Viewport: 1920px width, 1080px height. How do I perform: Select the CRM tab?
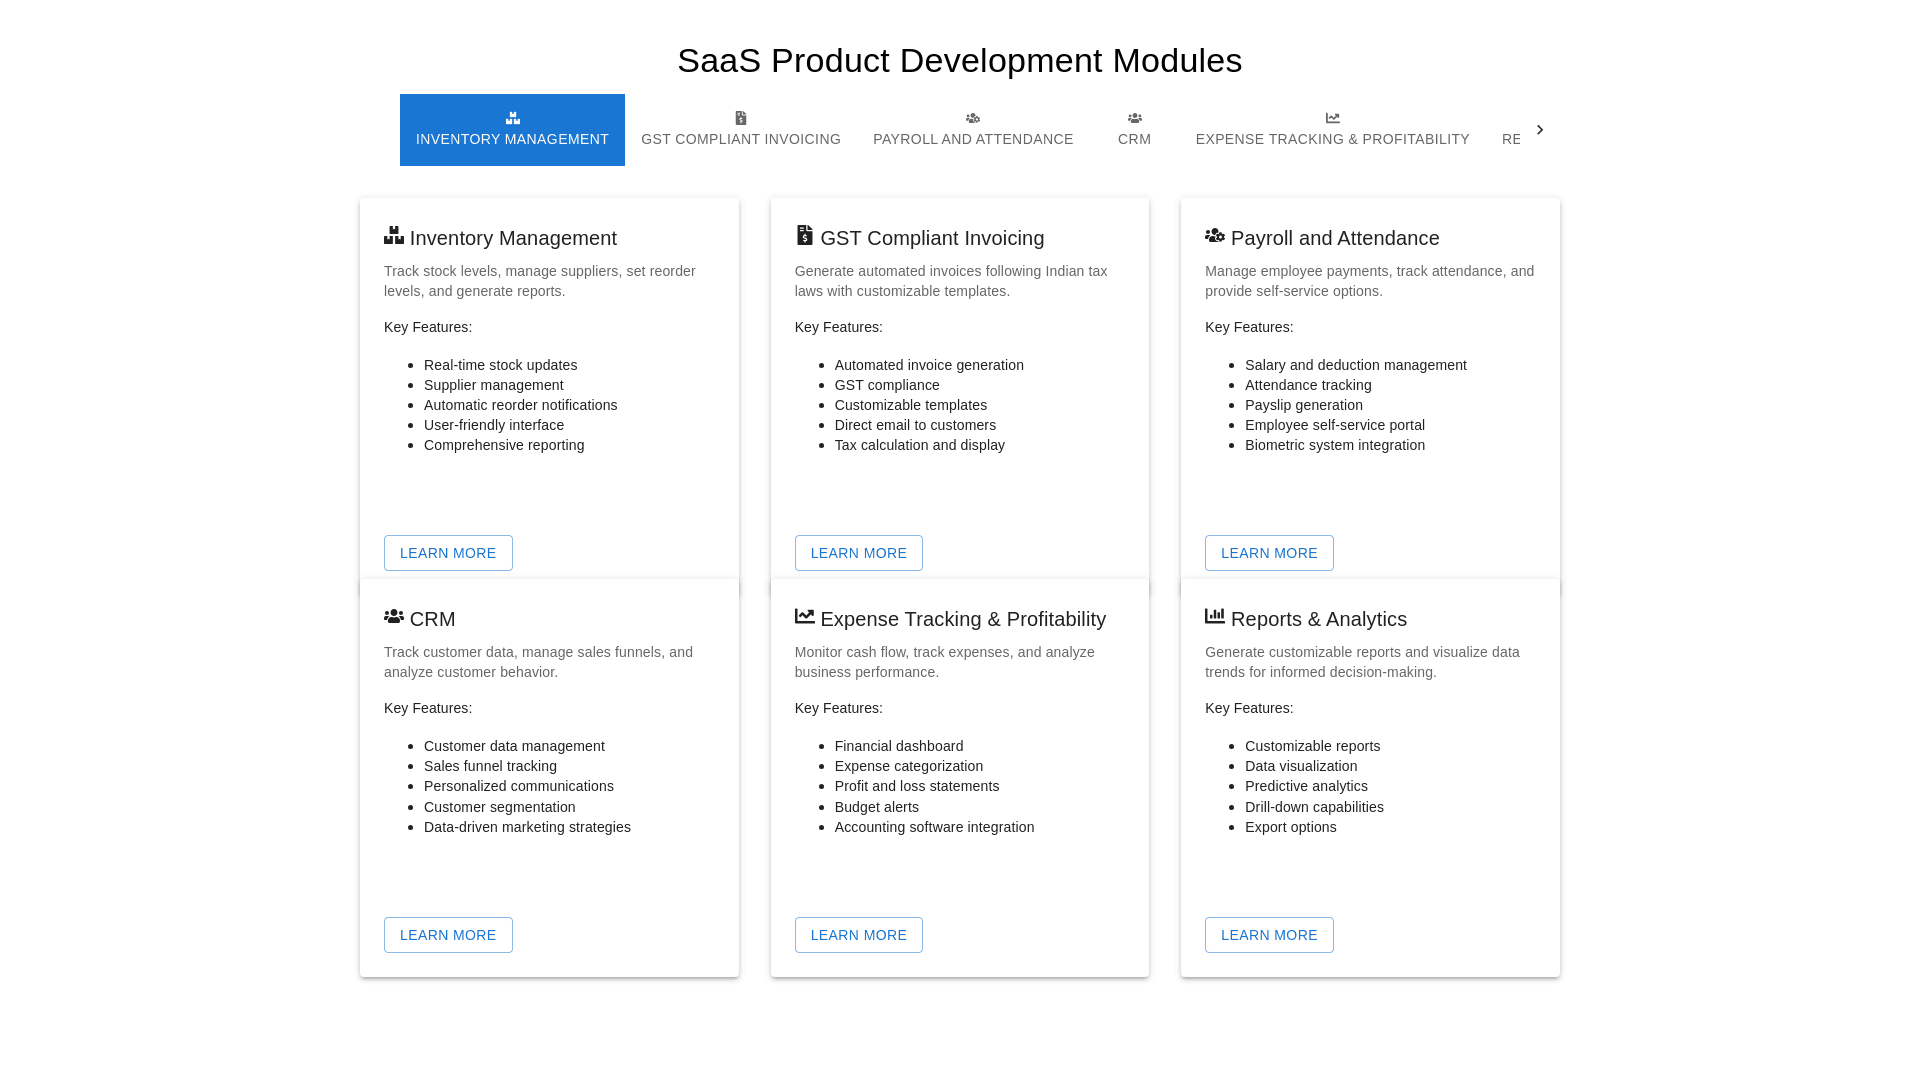pos(1134,130)
